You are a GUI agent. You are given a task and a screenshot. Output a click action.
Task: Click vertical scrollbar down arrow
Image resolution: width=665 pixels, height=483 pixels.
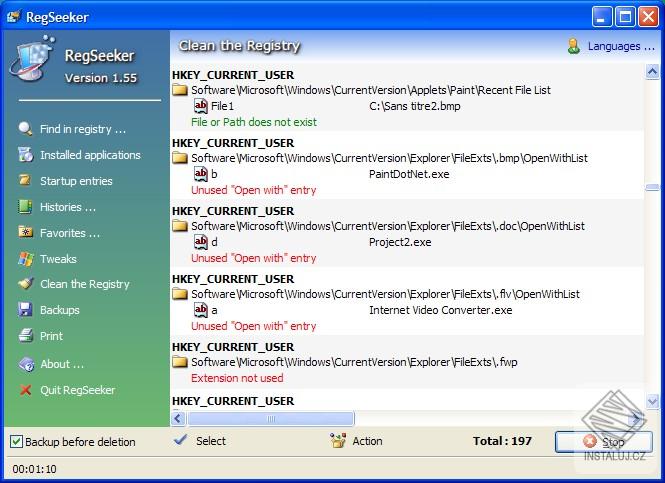[652, 401]
